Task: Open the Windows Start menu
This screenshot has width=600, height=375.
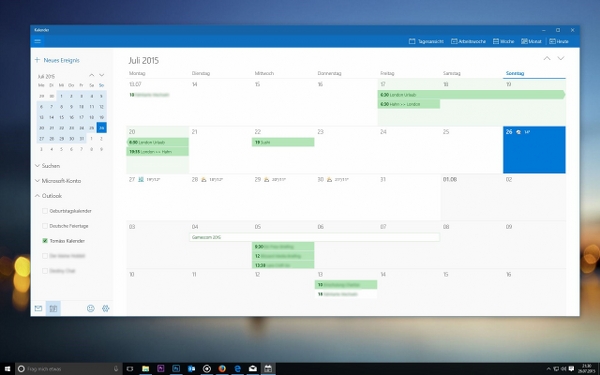Action: click(x=7, y=369)
